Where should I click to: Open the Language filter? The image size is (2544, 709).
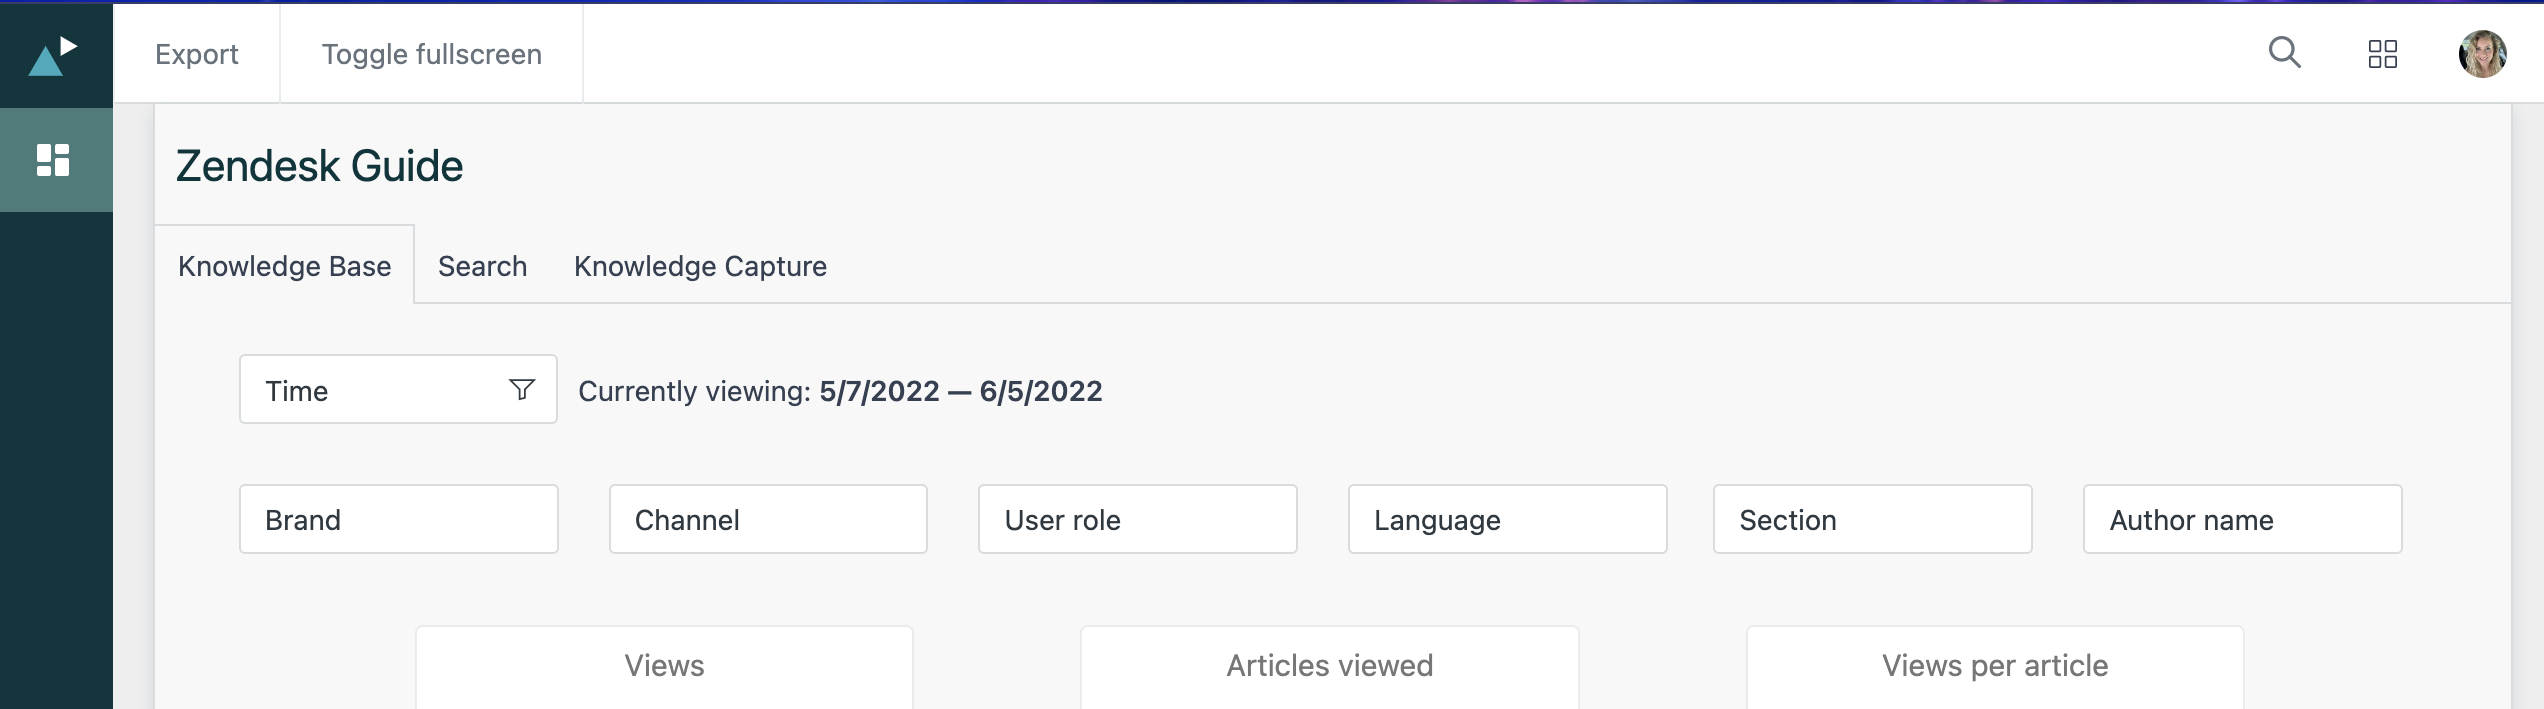click(x=1507, y=520)
